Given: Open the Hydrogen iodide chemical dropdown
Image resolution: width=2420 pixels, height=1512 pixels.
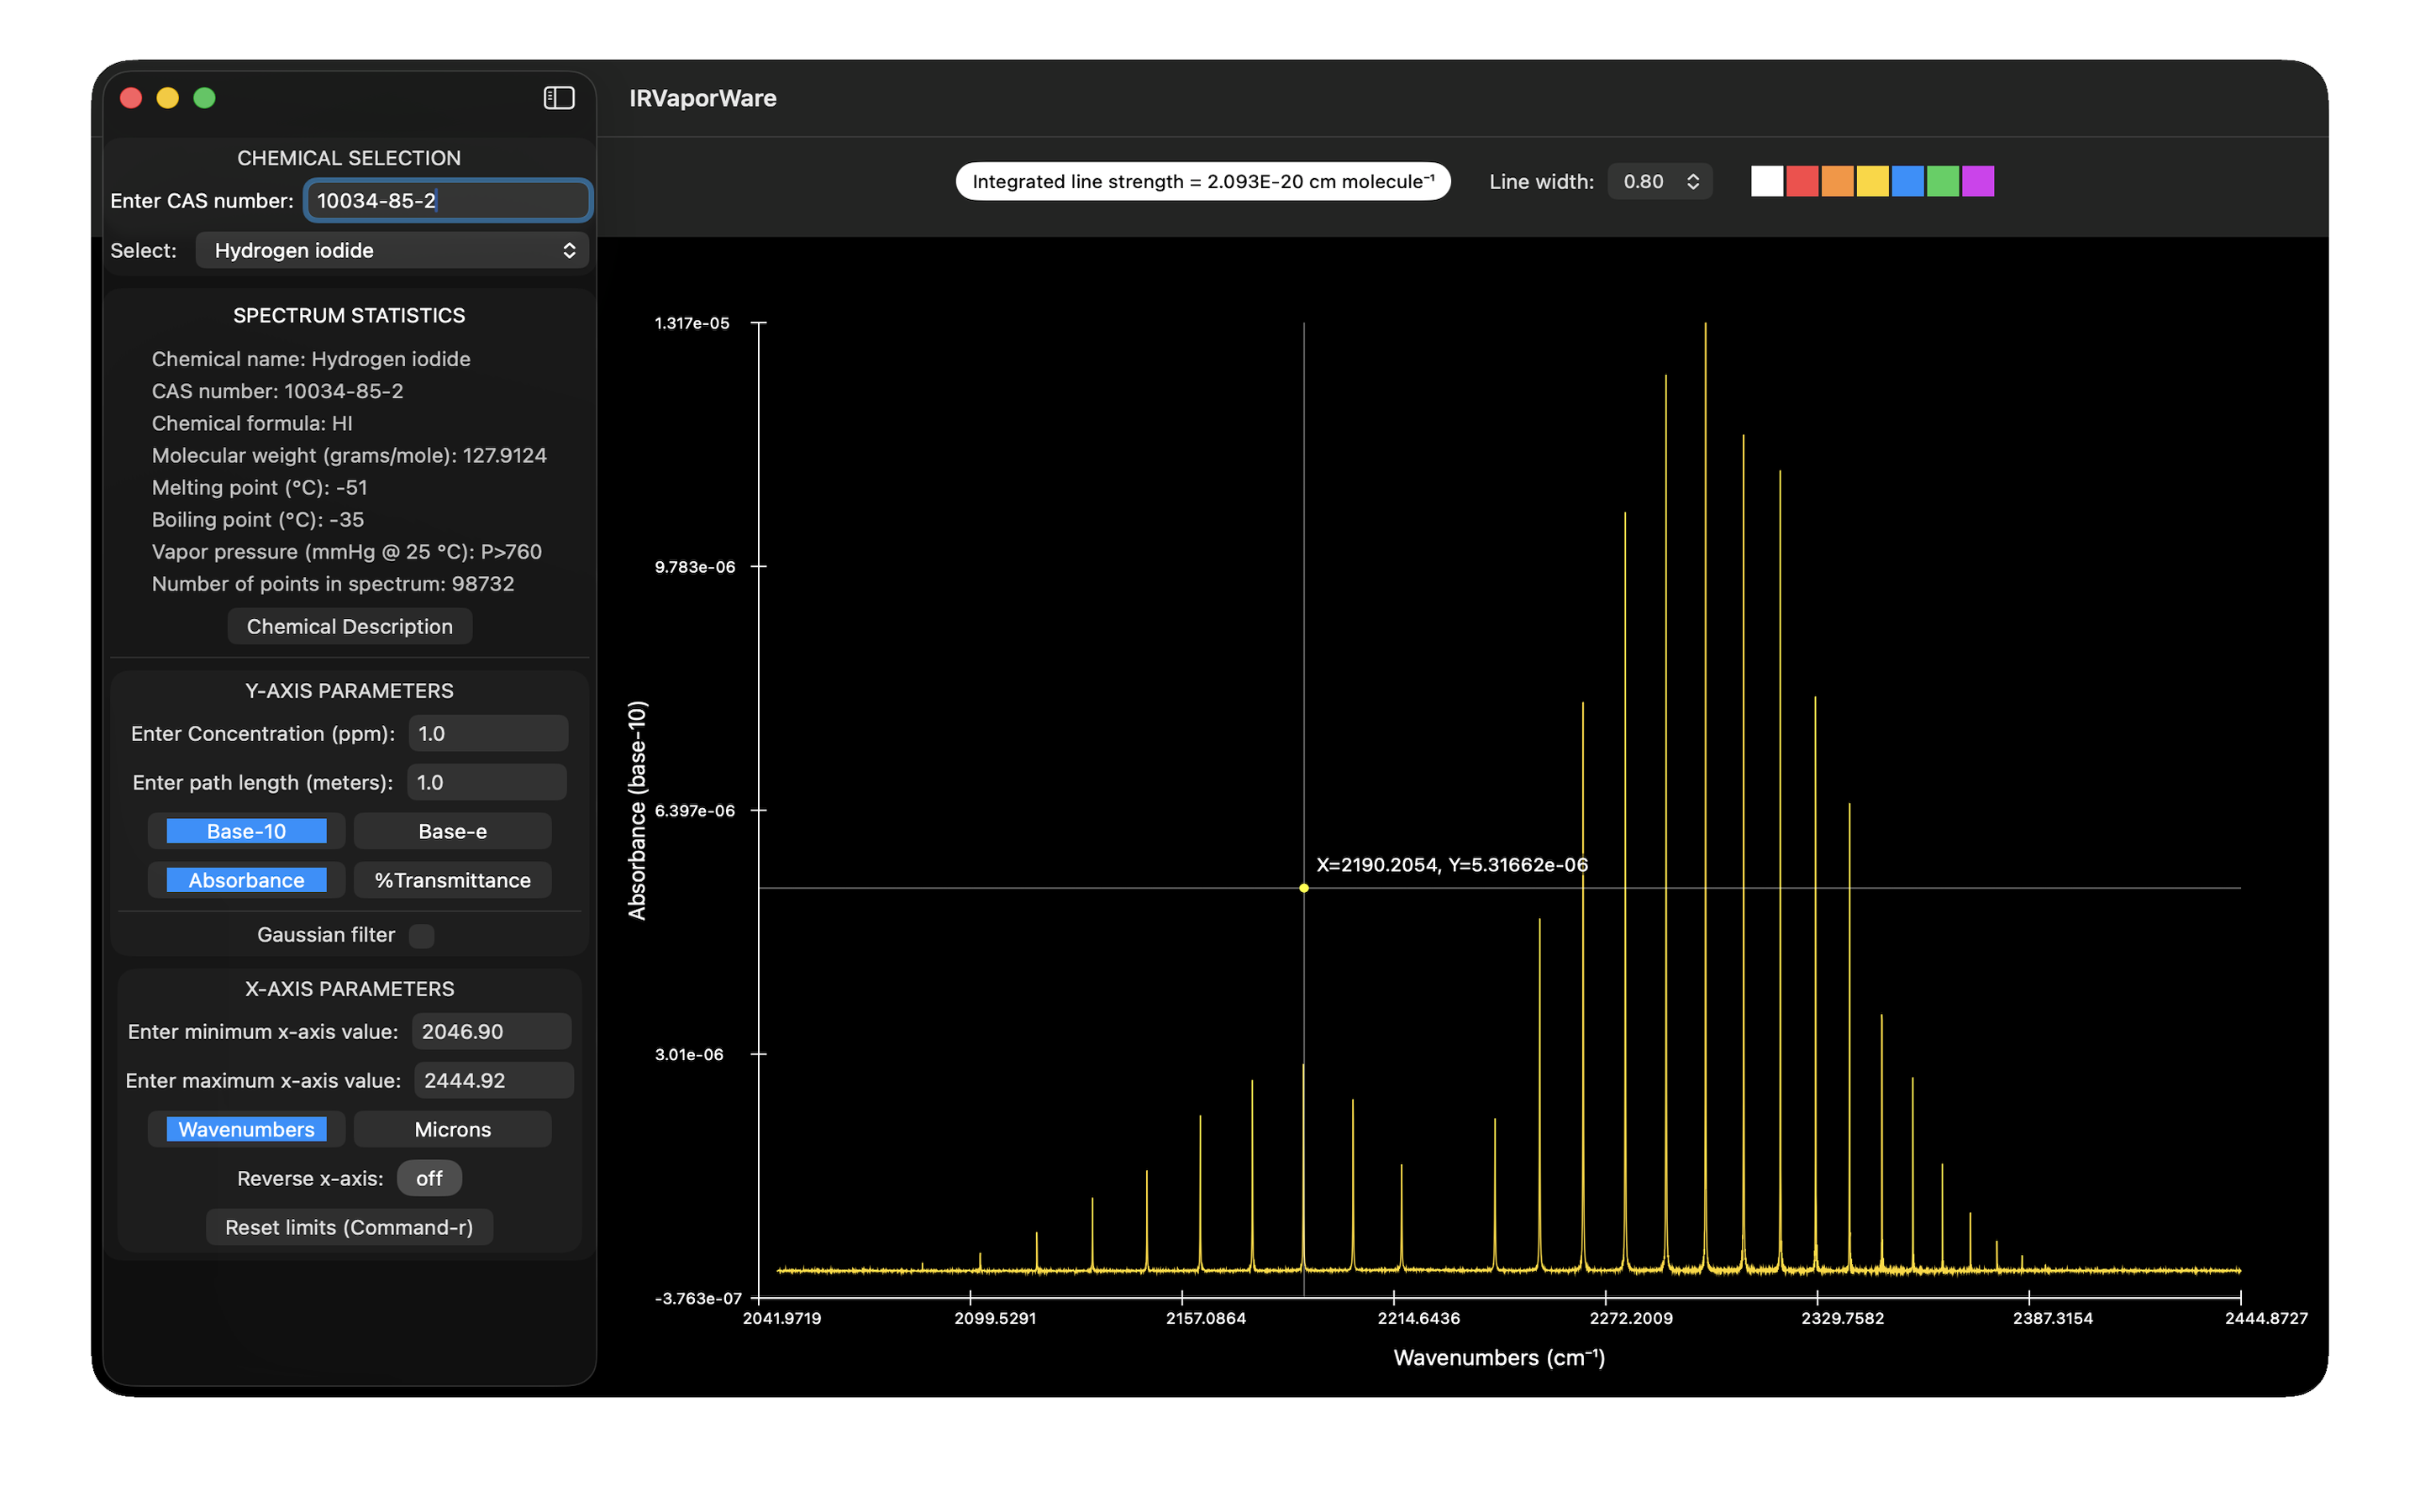Looking at the screenshot, I should point(392,250).
